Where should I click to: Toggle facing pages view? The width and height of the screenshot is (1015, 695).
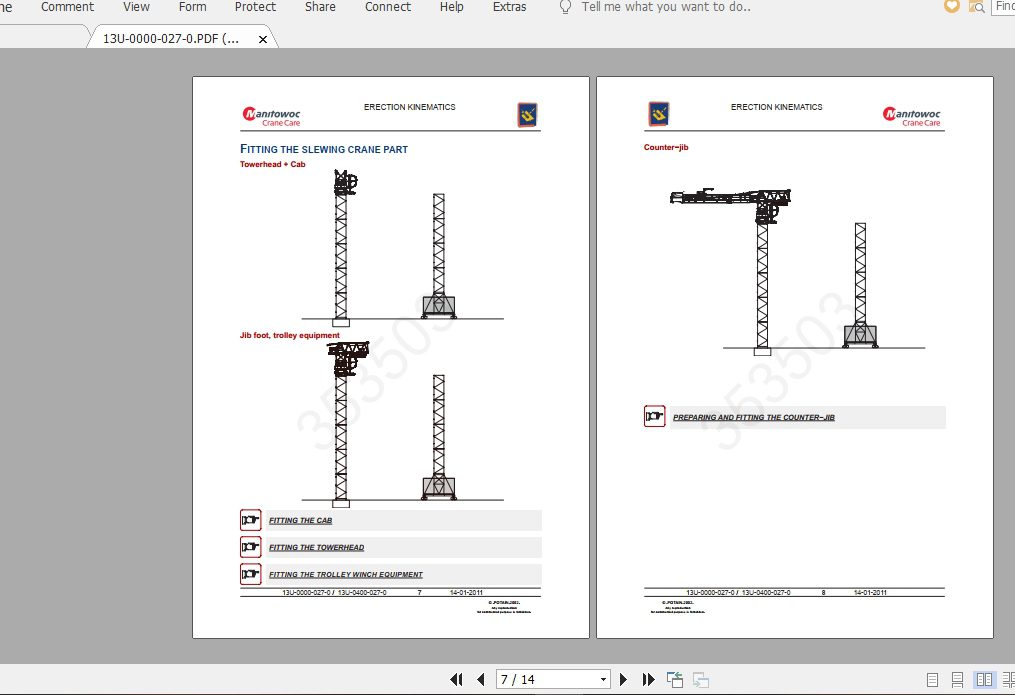coord(984,679)
